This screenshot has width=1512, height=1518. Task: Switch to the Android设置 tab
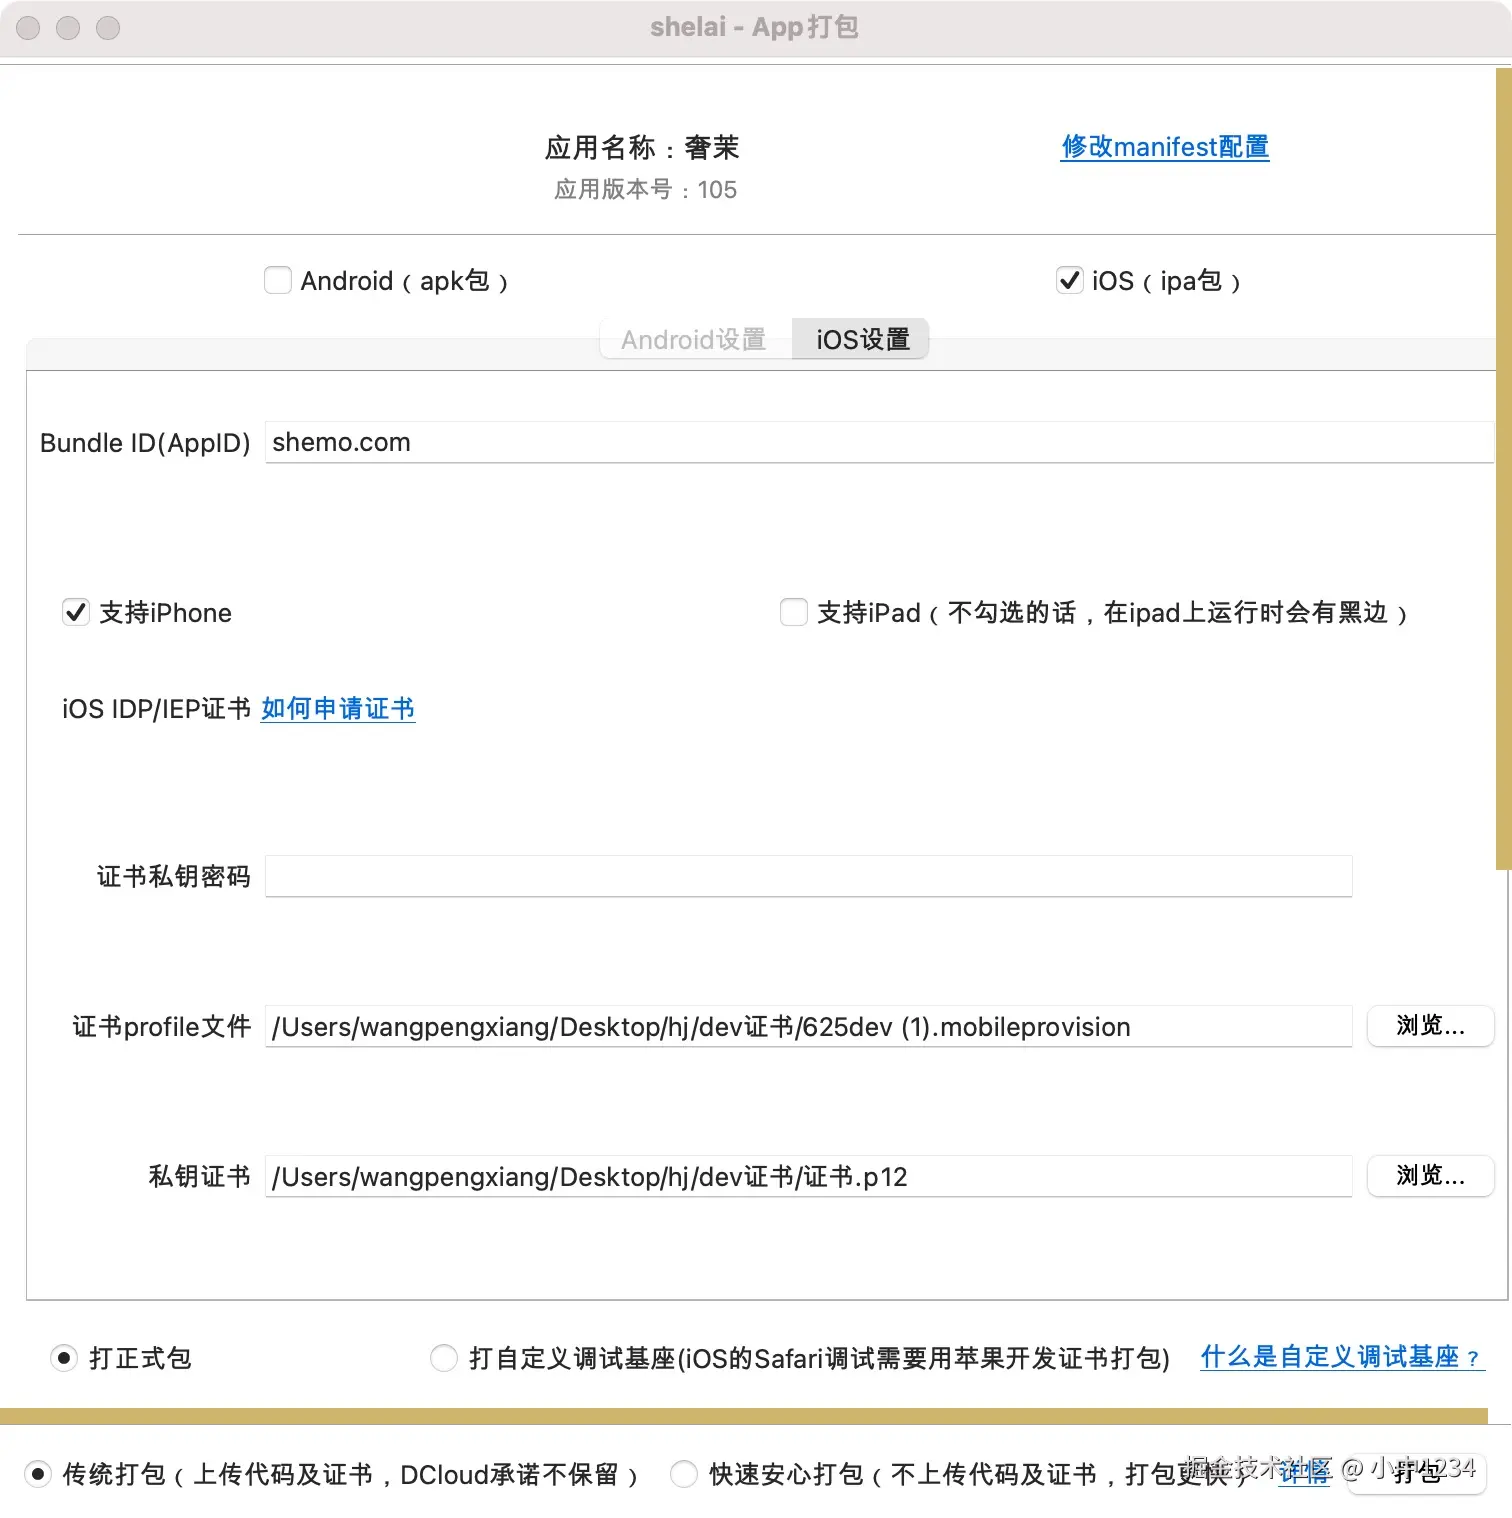[695, 339]
